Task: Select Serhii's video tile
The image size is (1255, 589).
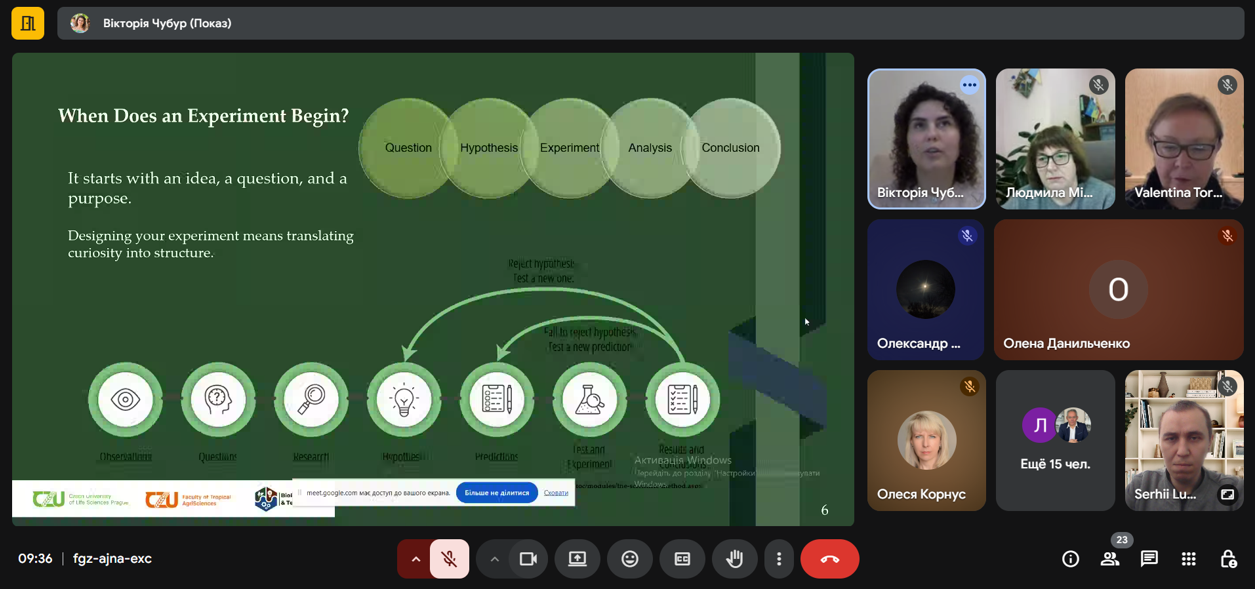Action: coord(1183,440)
